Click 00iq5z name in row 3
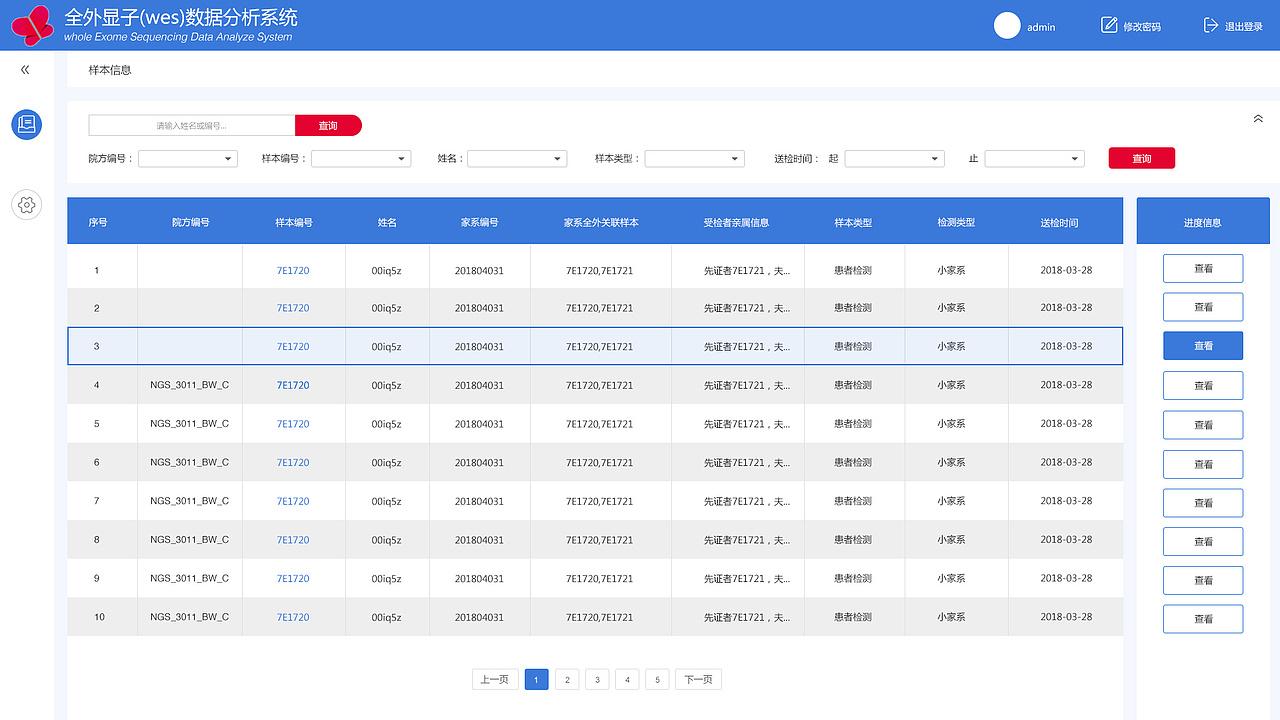Image resolution: width=1280 pixels, height=720 pixels. [386, 347]
